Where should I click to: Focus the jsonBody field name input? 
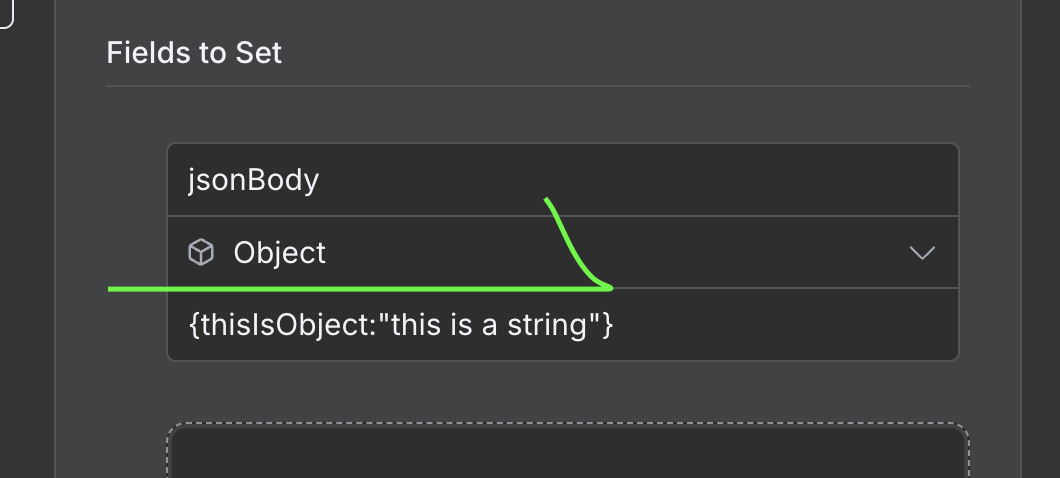tap(562, 180)
